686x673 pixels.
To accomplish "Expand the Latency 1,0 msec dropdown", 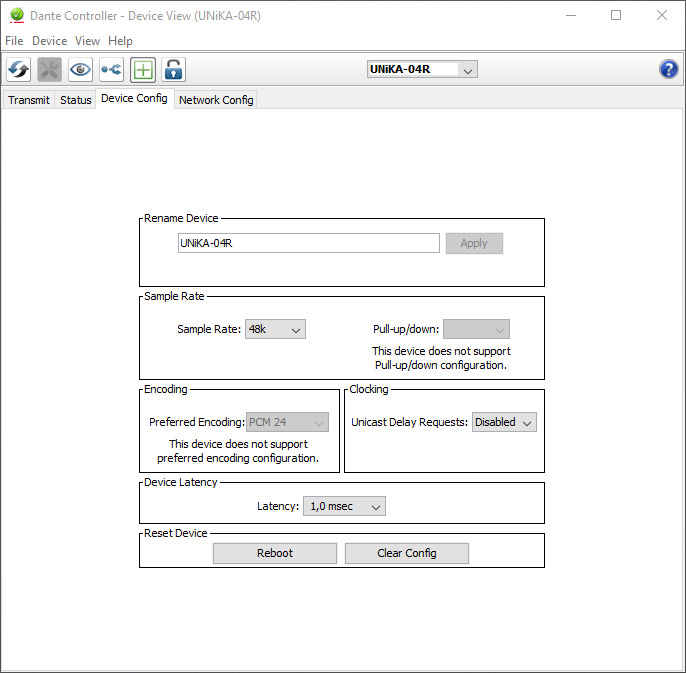I will pos(344,506).
